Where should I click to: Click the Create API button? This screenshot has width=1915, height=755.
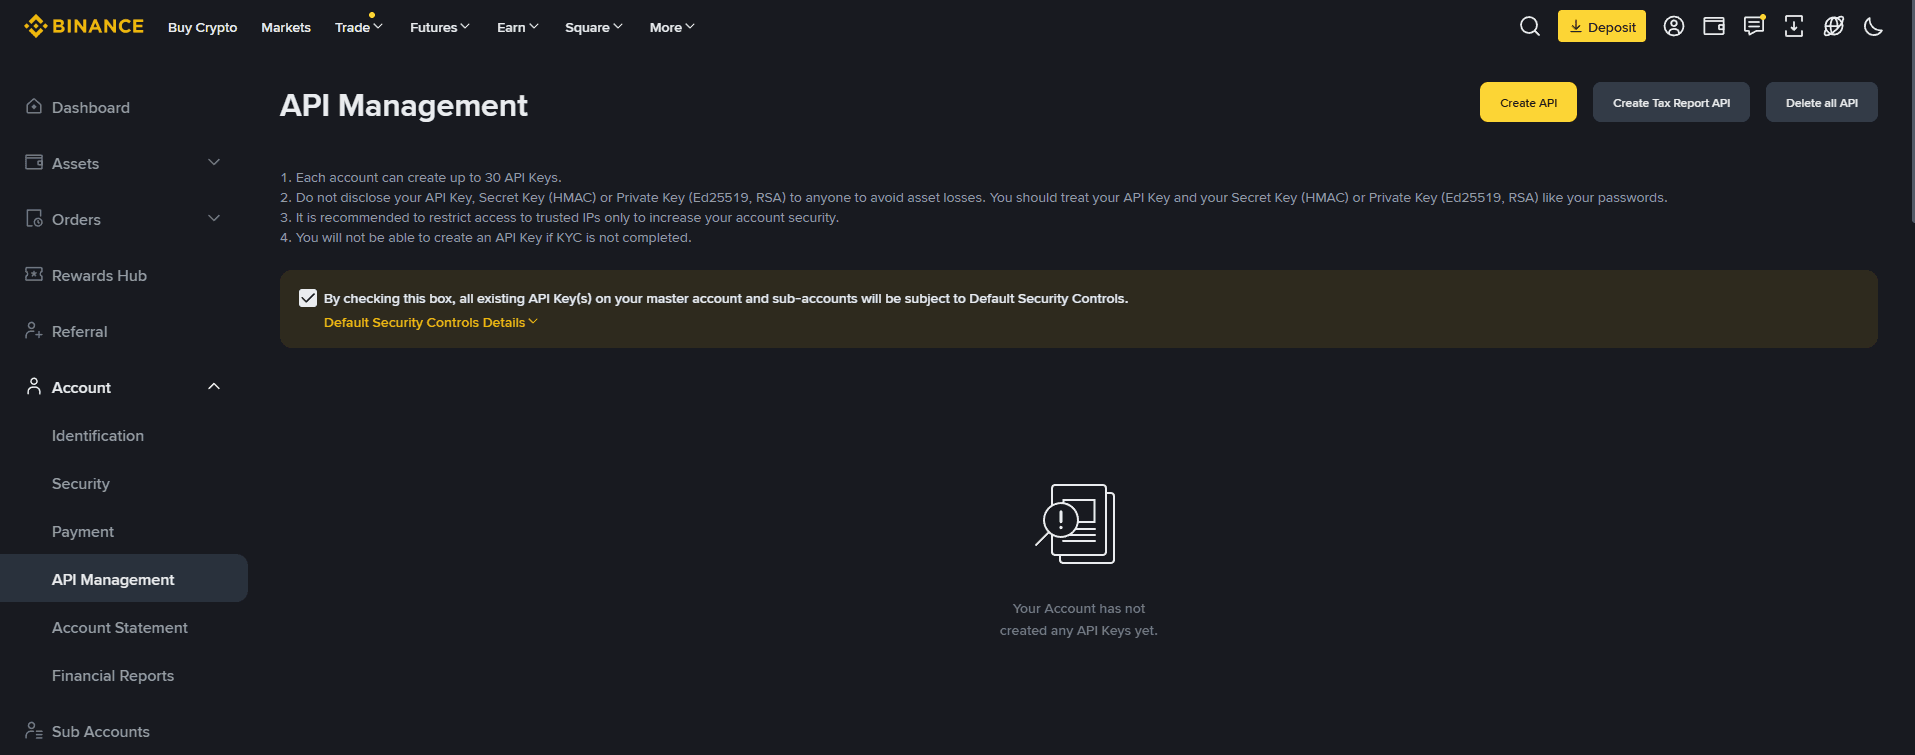coord(1528,102)
